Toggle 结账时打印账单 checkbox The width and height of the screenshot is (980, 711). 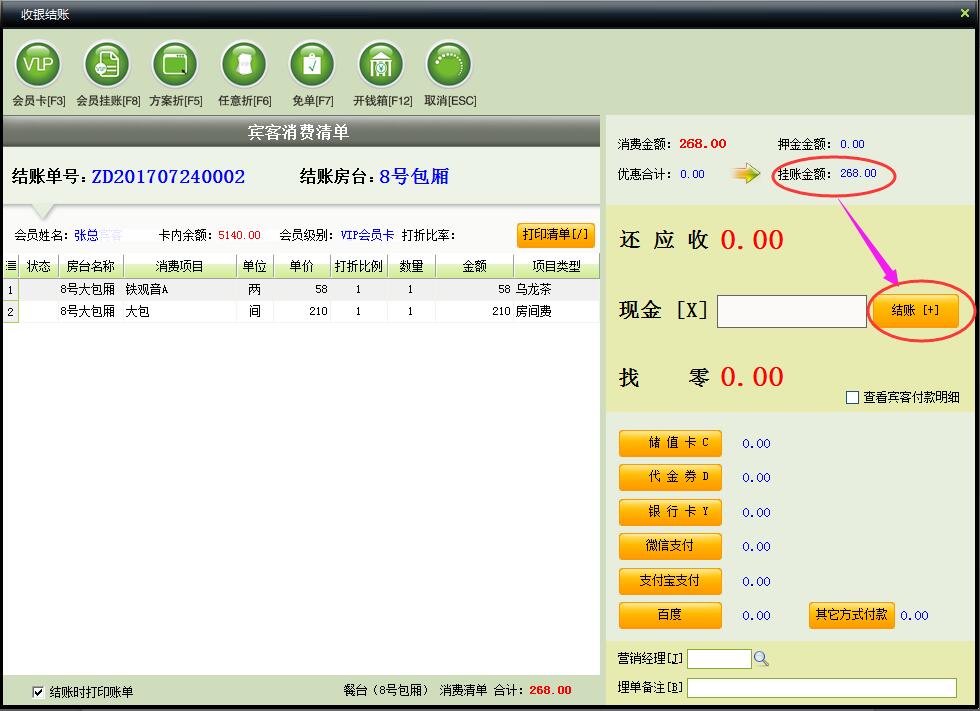pyautogui.click(x=38, y=692)
